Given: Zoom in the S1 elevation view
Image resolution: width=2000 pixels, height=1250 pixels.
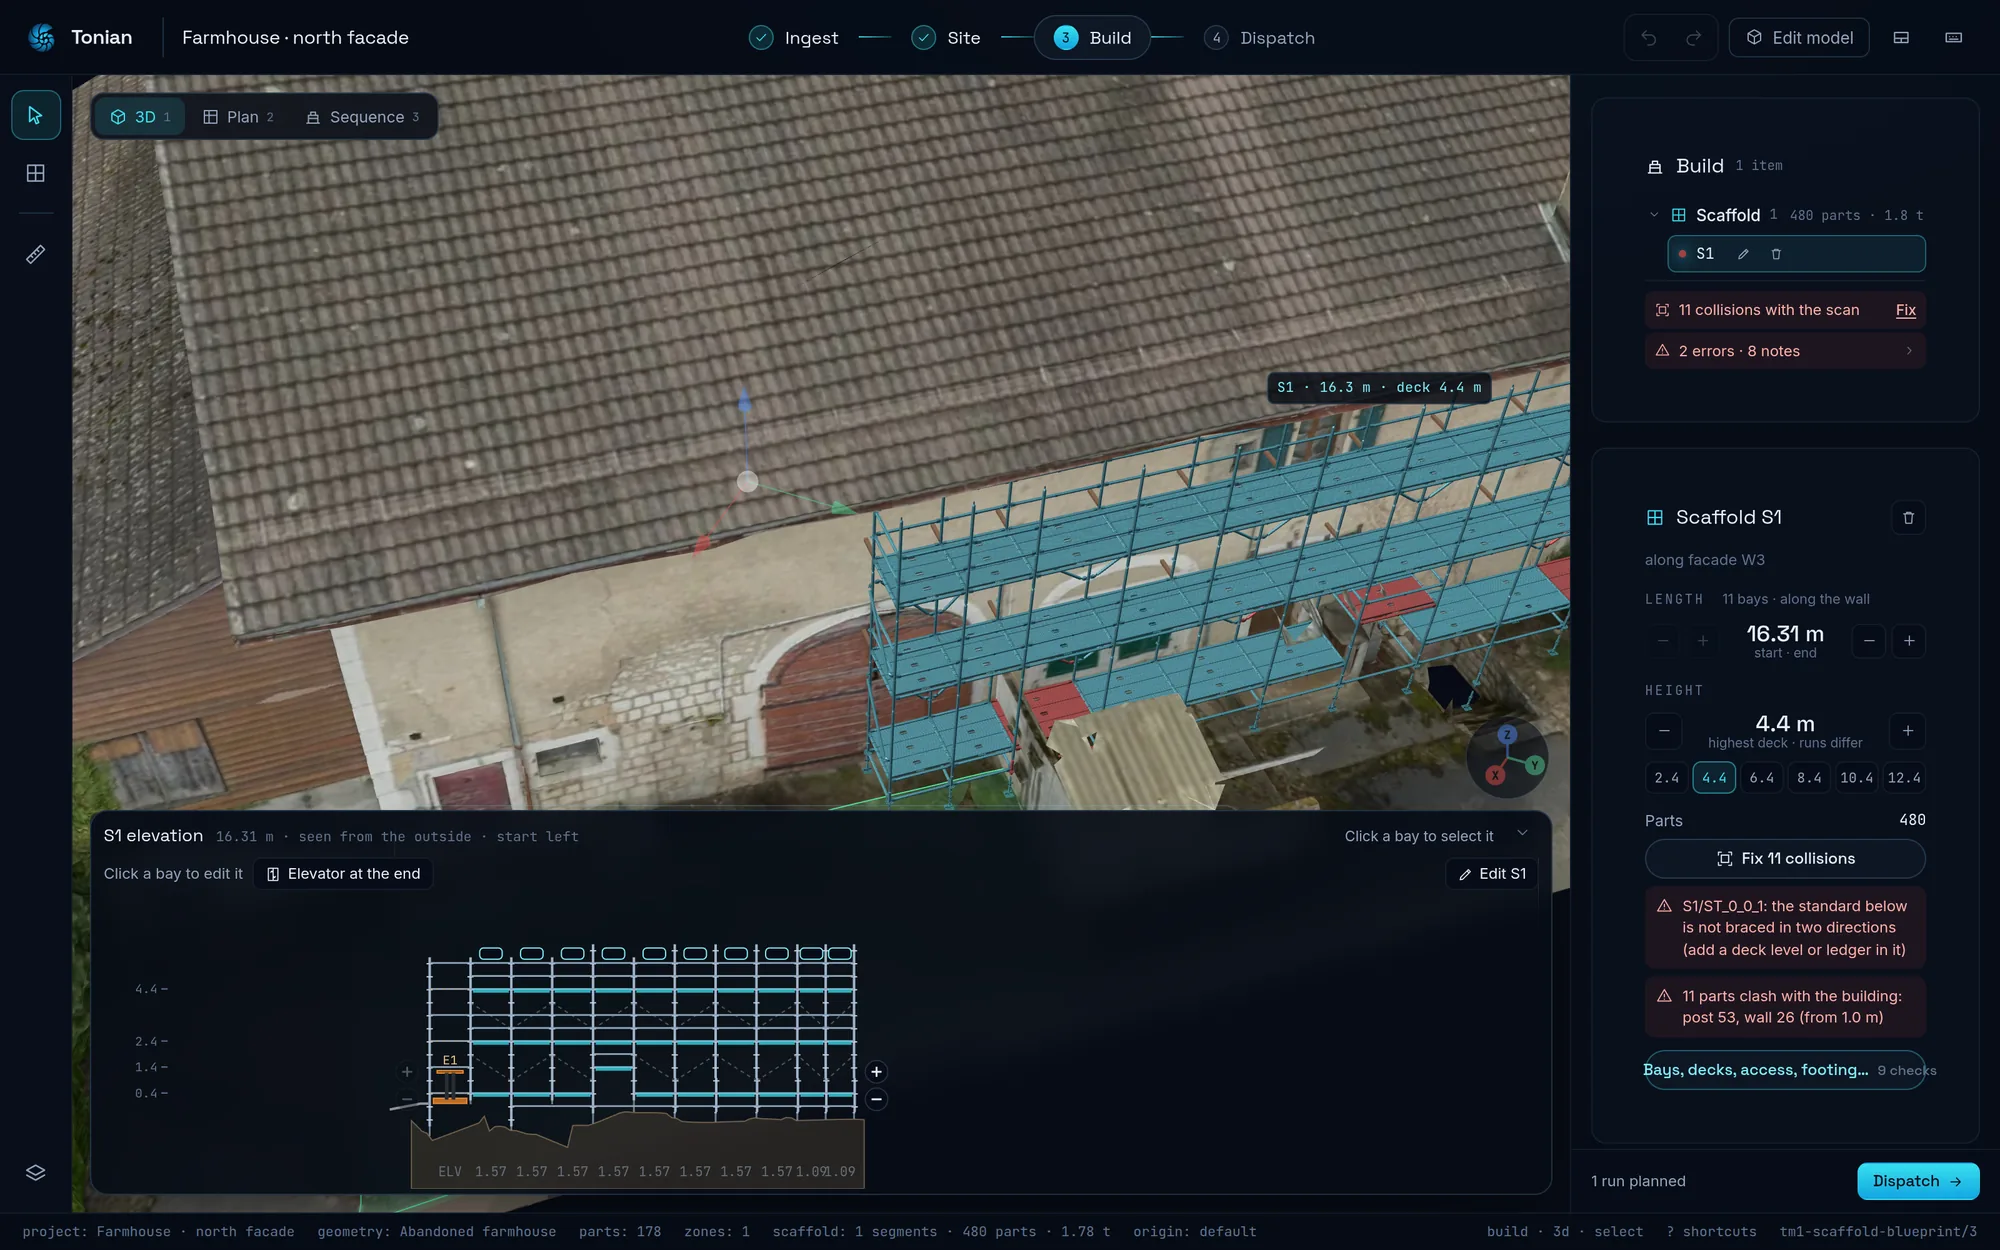Looking at the screenshot, I should click(x=876, y=1072).
